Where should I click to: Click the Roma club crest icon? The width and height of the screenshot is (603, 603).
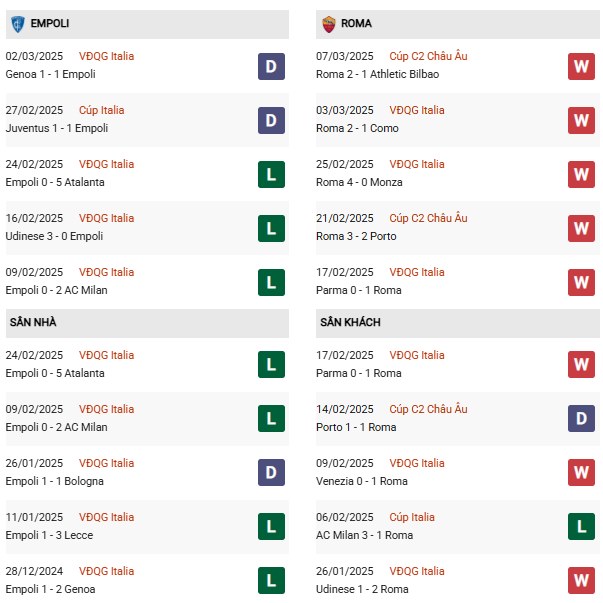(329, 23)
